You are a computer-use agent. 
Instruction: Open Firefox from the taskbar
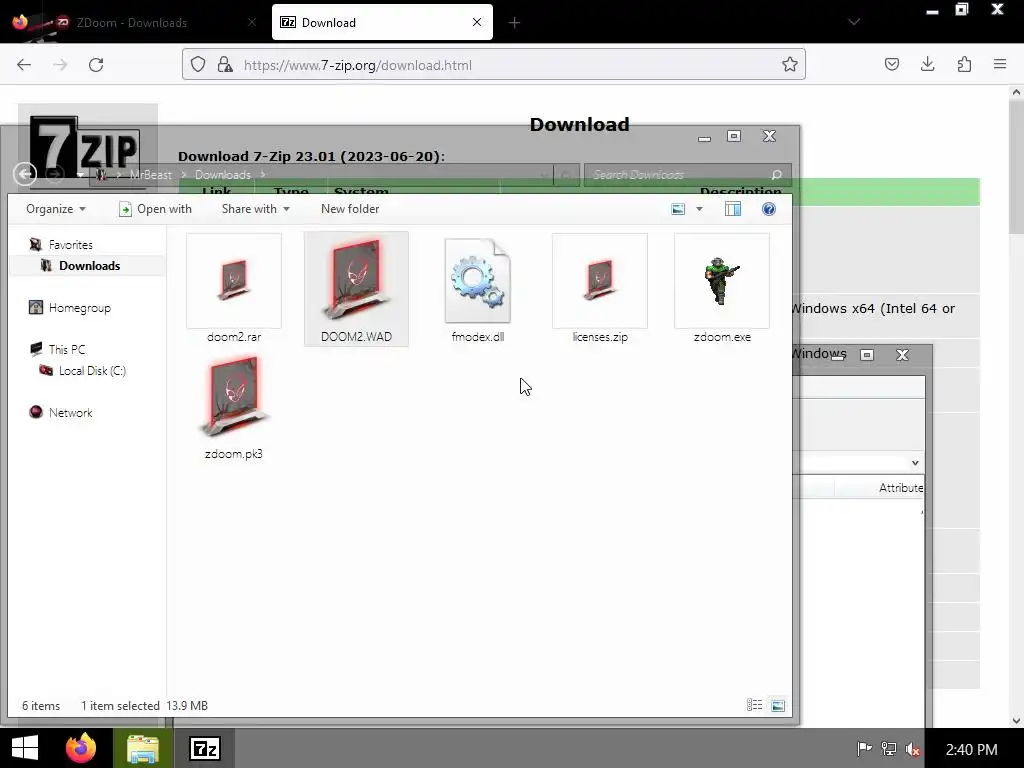(81, 748)
